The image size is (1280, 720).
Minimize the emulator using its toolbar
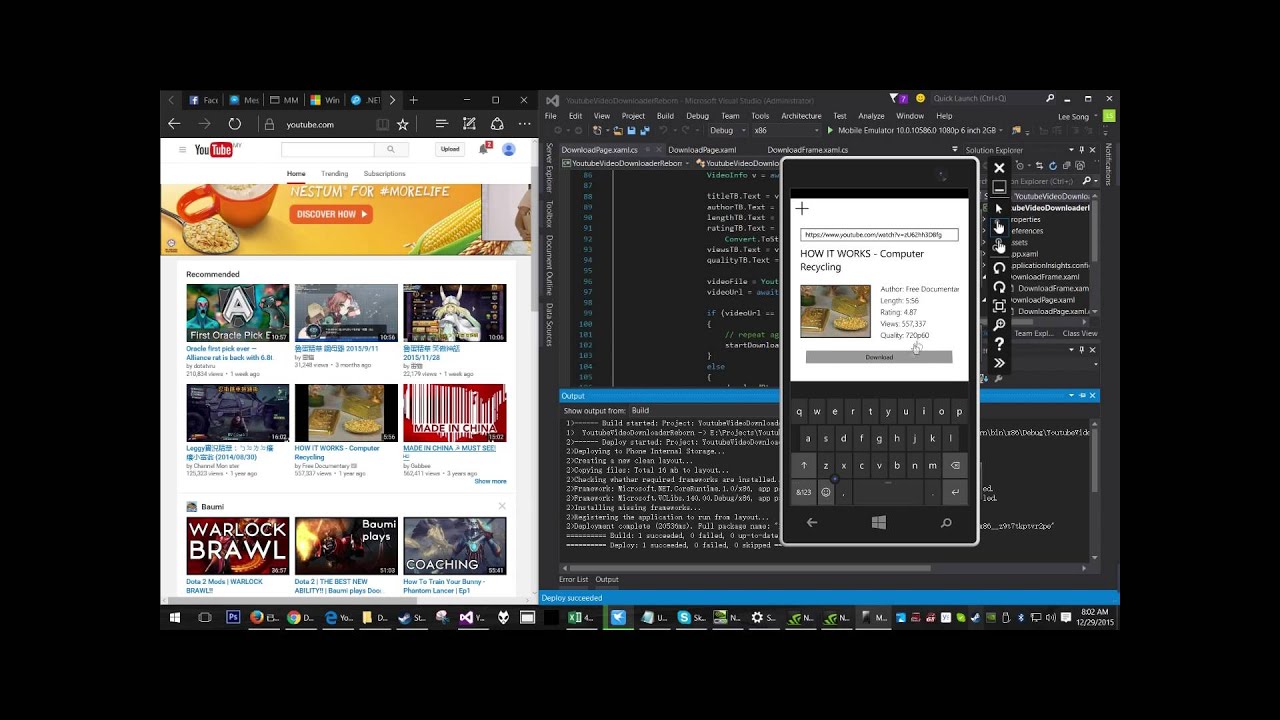tap(999, 187)
